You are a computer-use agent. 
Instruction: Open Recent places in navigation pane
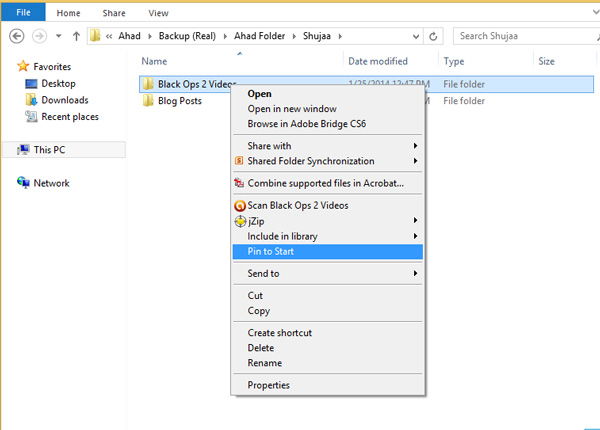point(70,117)
